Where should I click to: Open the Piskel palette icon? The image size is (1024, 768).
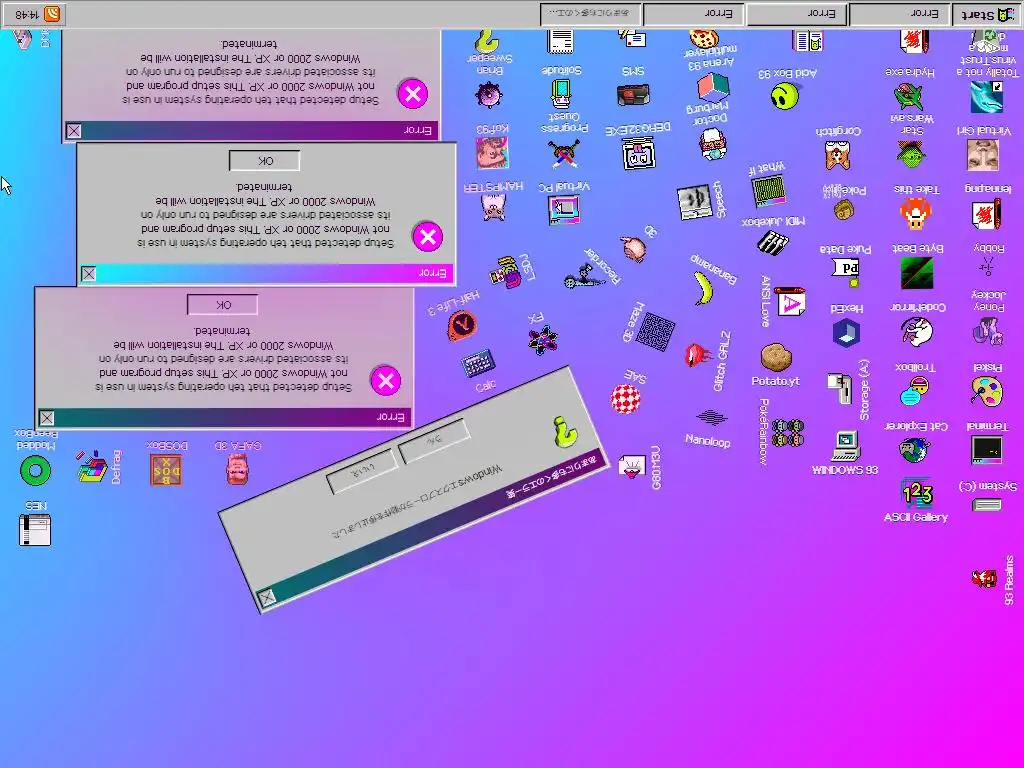click(x=987, y=391)
